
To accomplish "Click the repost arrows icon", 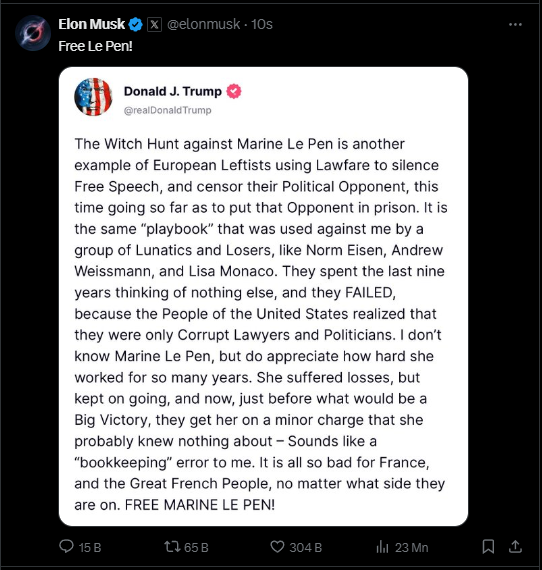I will [x=172, y=546].
